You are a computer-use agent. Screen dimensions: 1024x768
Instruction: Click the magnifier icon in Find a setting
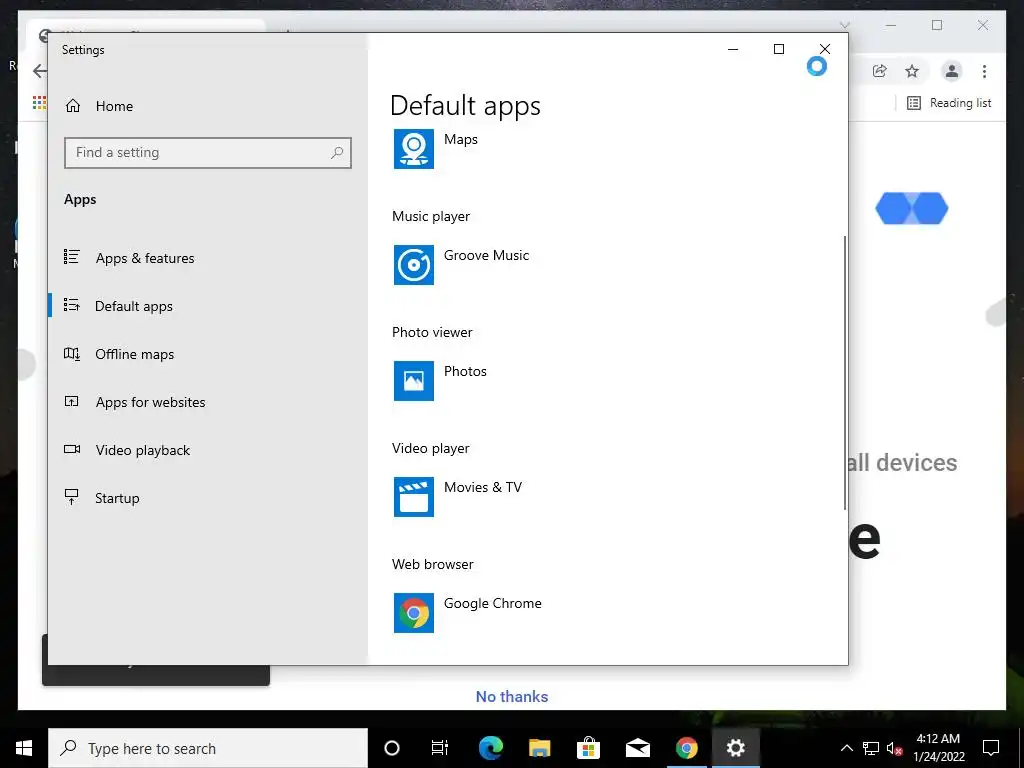point(337,153)
